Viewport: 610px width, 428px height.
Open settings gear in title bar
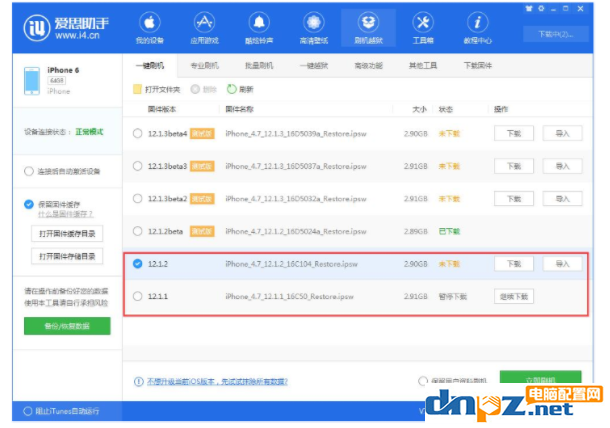pos(541,8)
